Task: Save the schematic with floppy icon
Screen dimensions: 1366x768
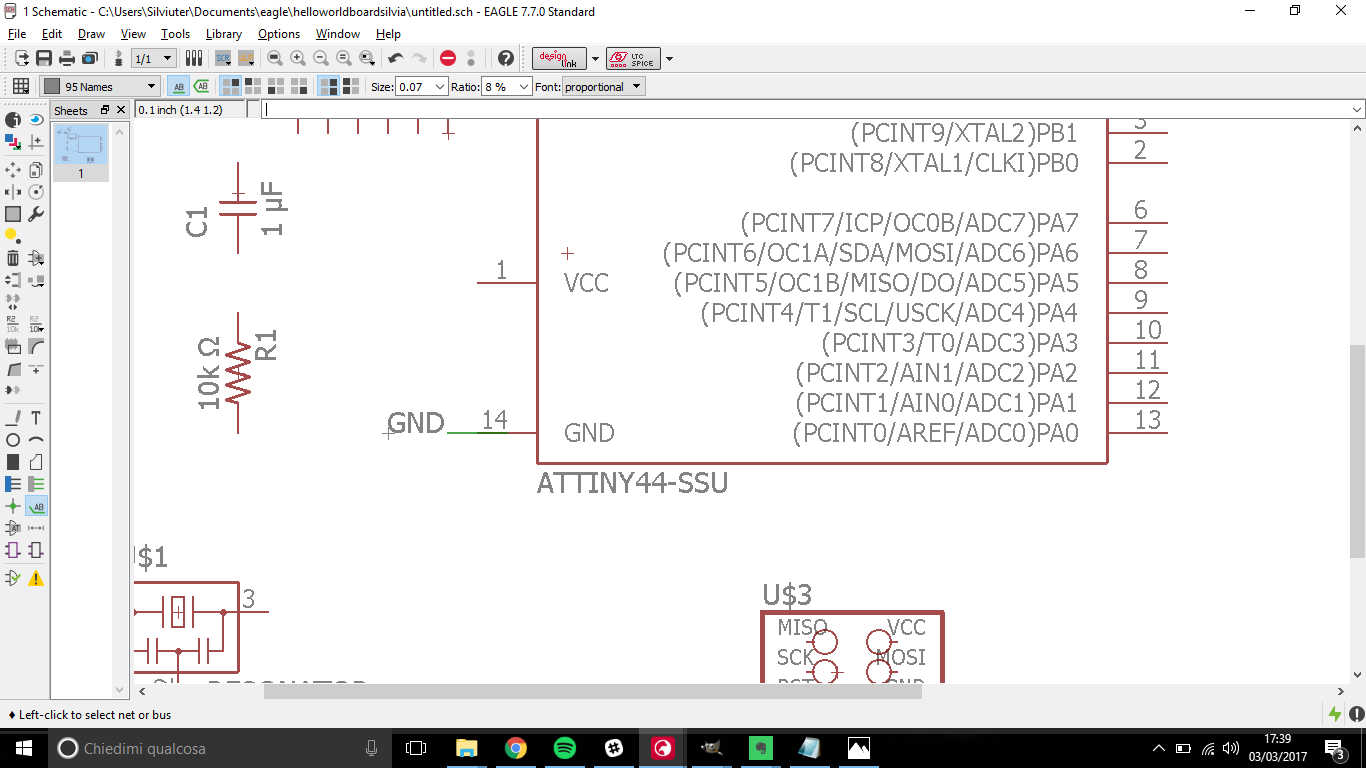Action: click(x=44, y=58)
